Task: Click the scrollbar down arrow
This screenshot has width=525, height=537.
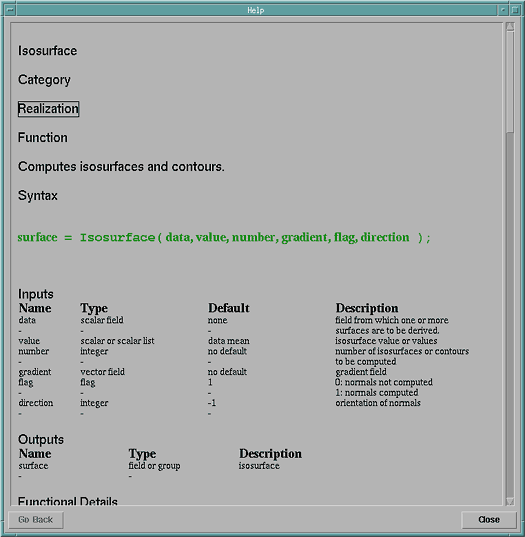Action: click(510, 501)
